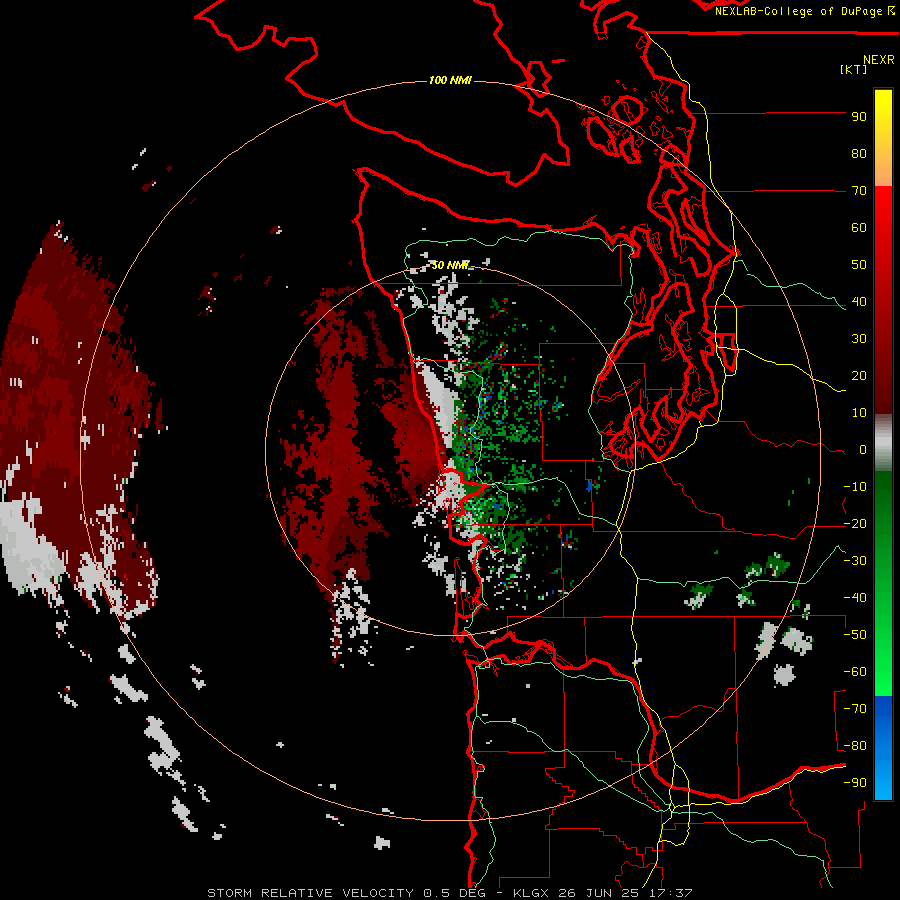Click the 0 value on velocity scale
This screenshot has width=900, height=900.
click(x=863, y=450)
